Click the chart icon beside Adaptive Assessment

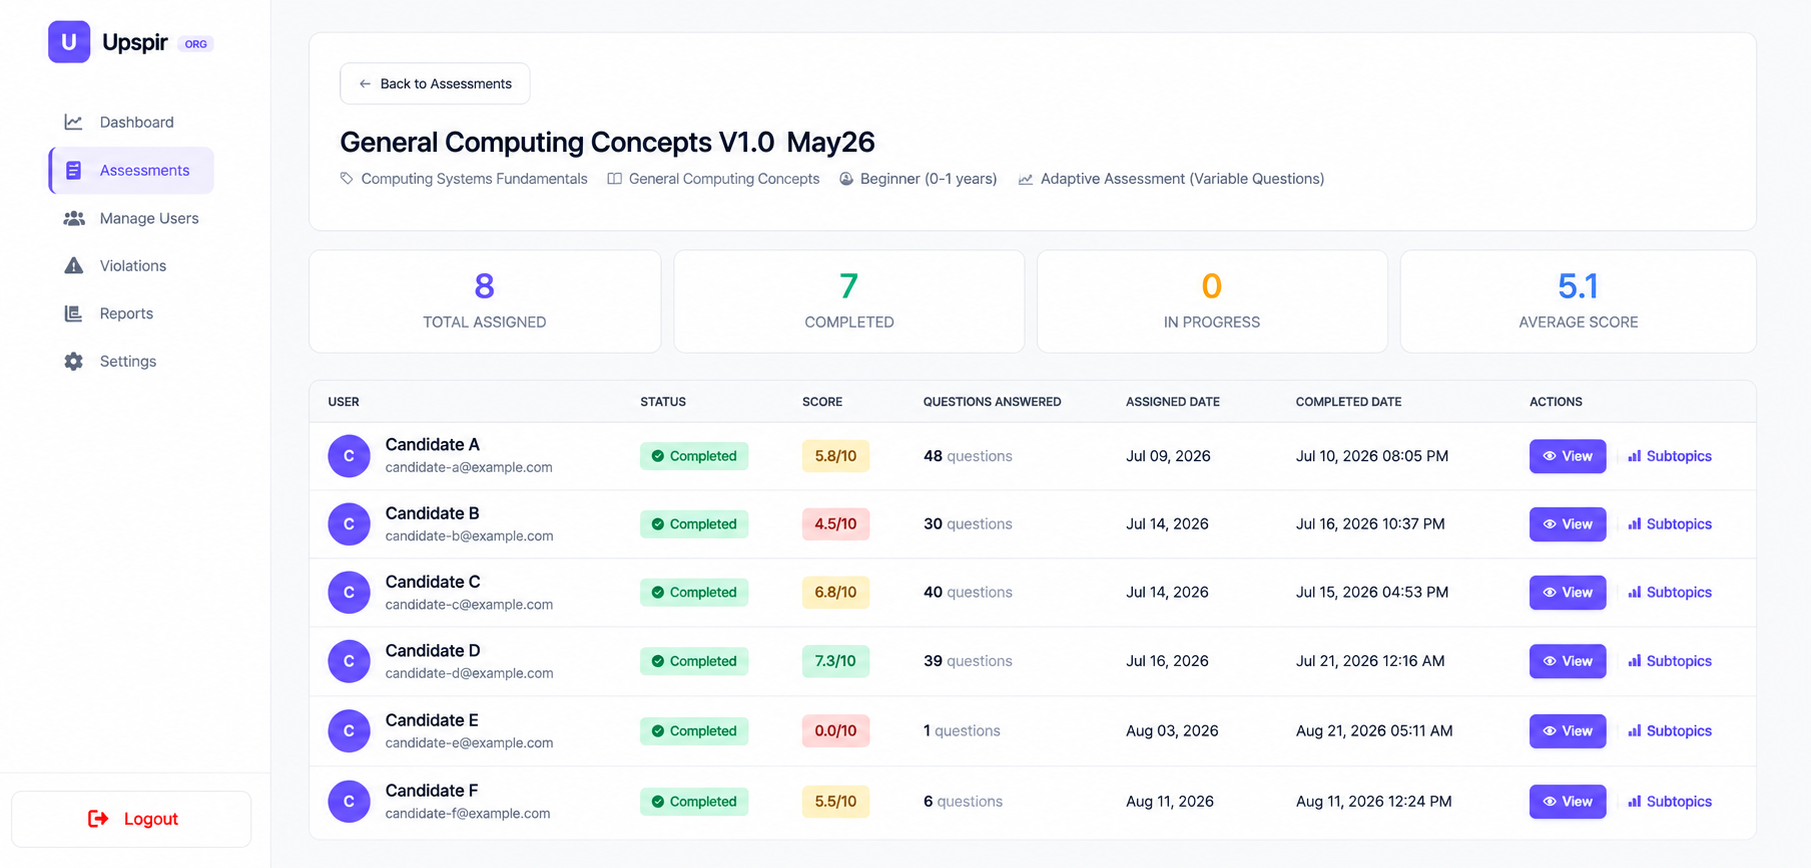[1026, 179]
